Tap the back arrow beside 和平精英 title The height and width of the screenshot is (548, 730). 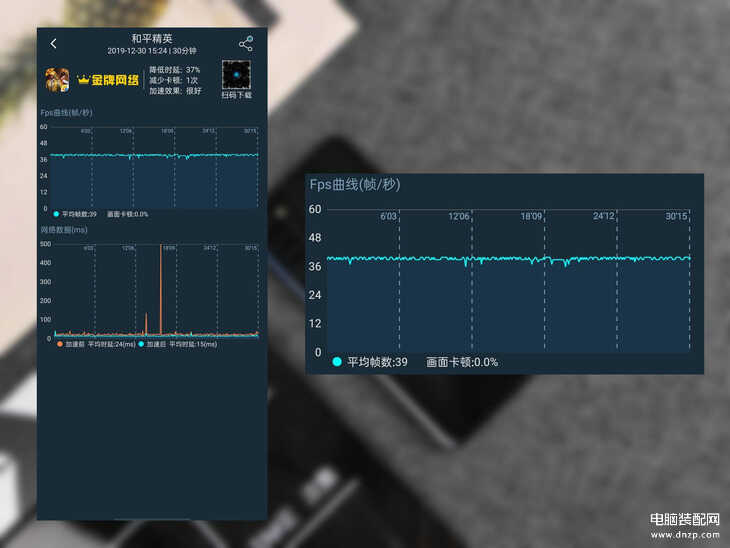tap(54, 44)
